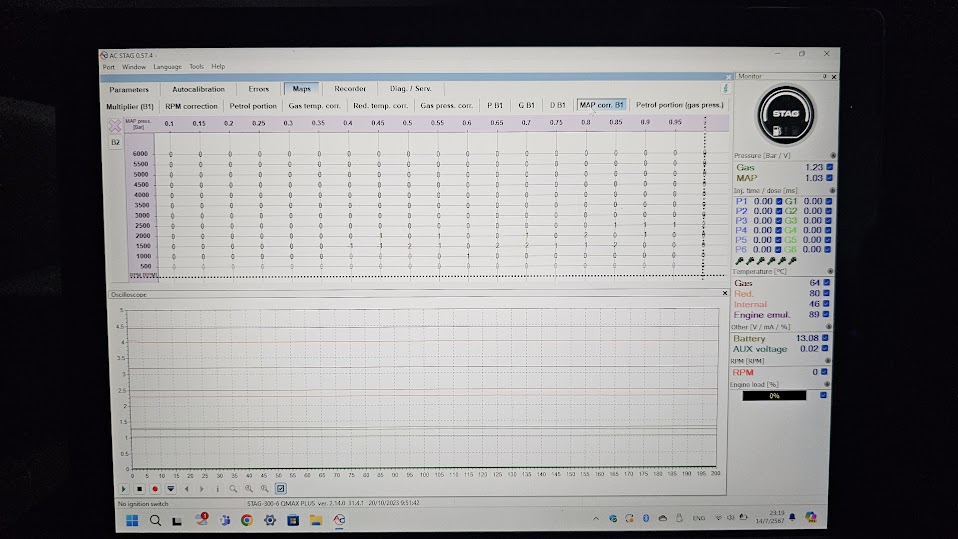Viewport: 958px width, 539px height.
Task: Switch to the Recorder tab
Action: (x=350, y=89)
